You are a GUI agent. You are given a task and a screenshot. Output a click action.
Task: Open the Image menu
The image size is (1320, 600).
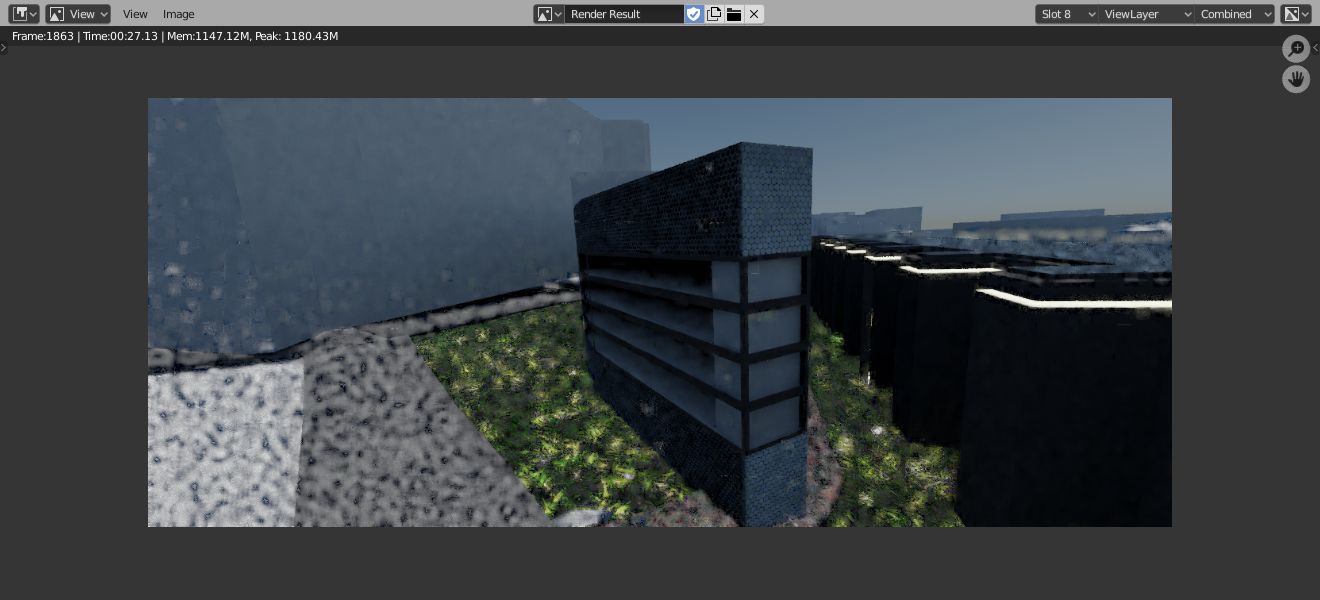179,14
